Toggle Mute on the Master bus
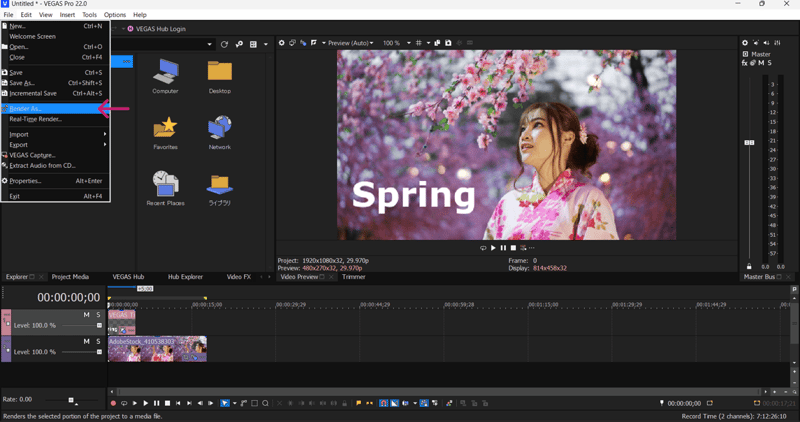Image resolution: width=800 pixels, height=422 pixels. point(761,63)
